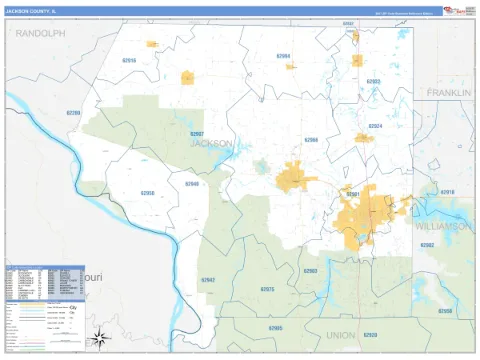Click ZIP code label 62950
480x360 pixels.
pyautogui.click(x=148, y=193)
